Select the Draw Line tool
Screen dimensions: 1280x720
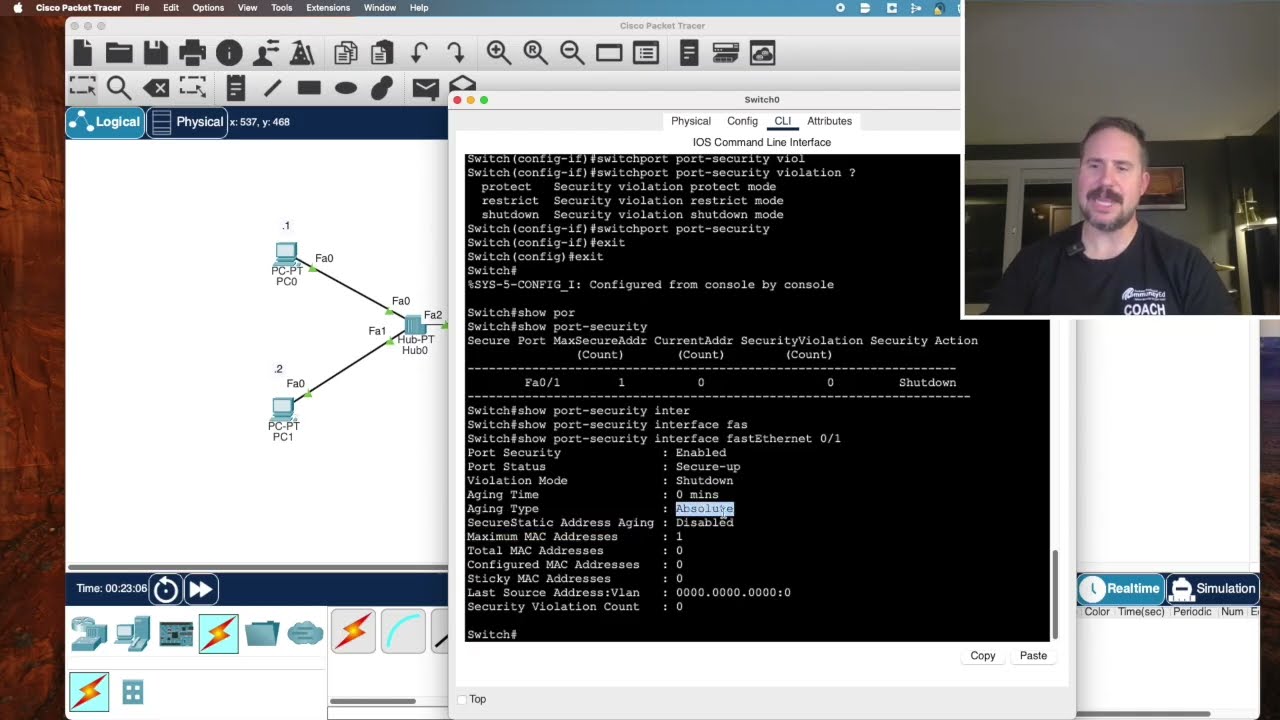point(272,88)
